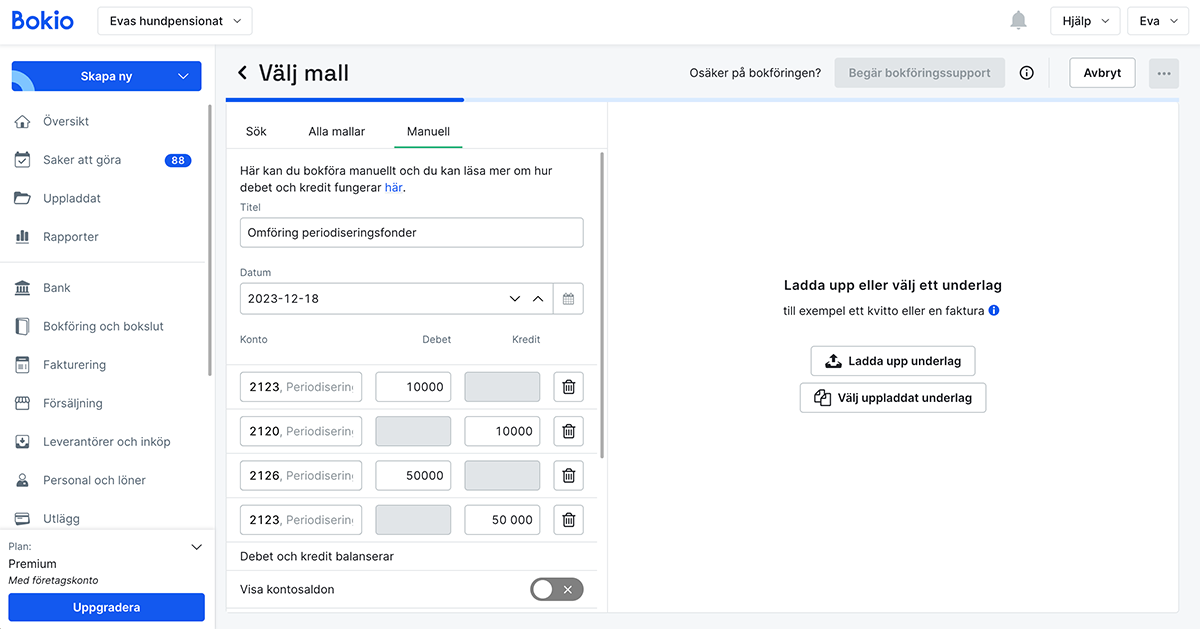Select the Översikt home icon
1200x629 pixels.
coord(22,121)
